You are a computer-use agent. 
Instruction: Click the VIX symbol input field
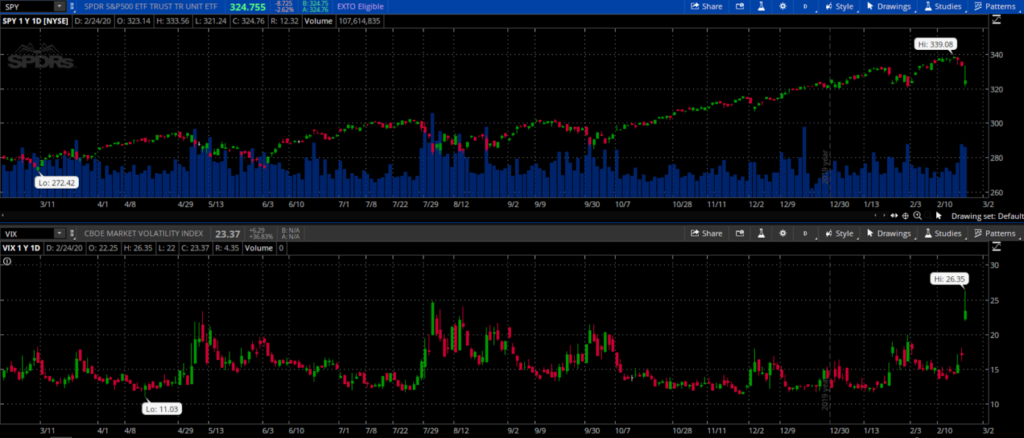click(x=27, y=233)
